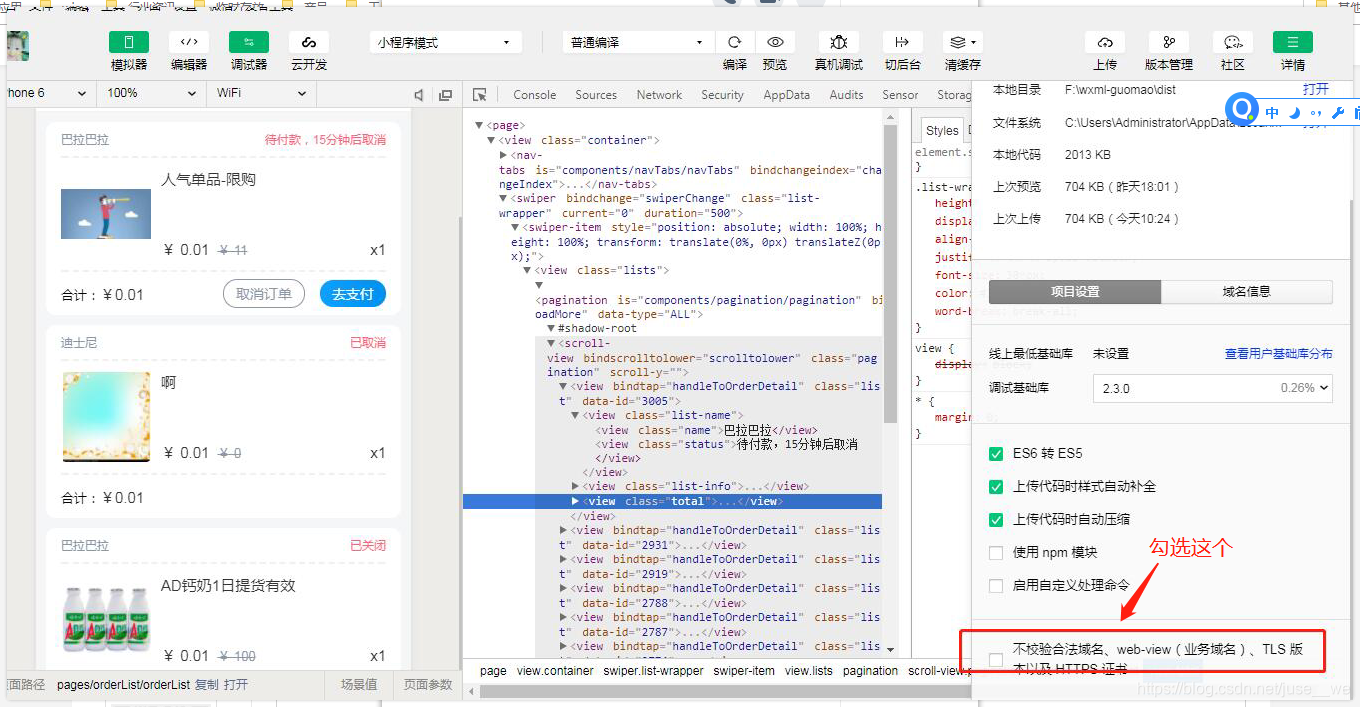Click the input method 中 icon
The image size is (1360, 707).
pyautogui.click(x=1272, y=113)
